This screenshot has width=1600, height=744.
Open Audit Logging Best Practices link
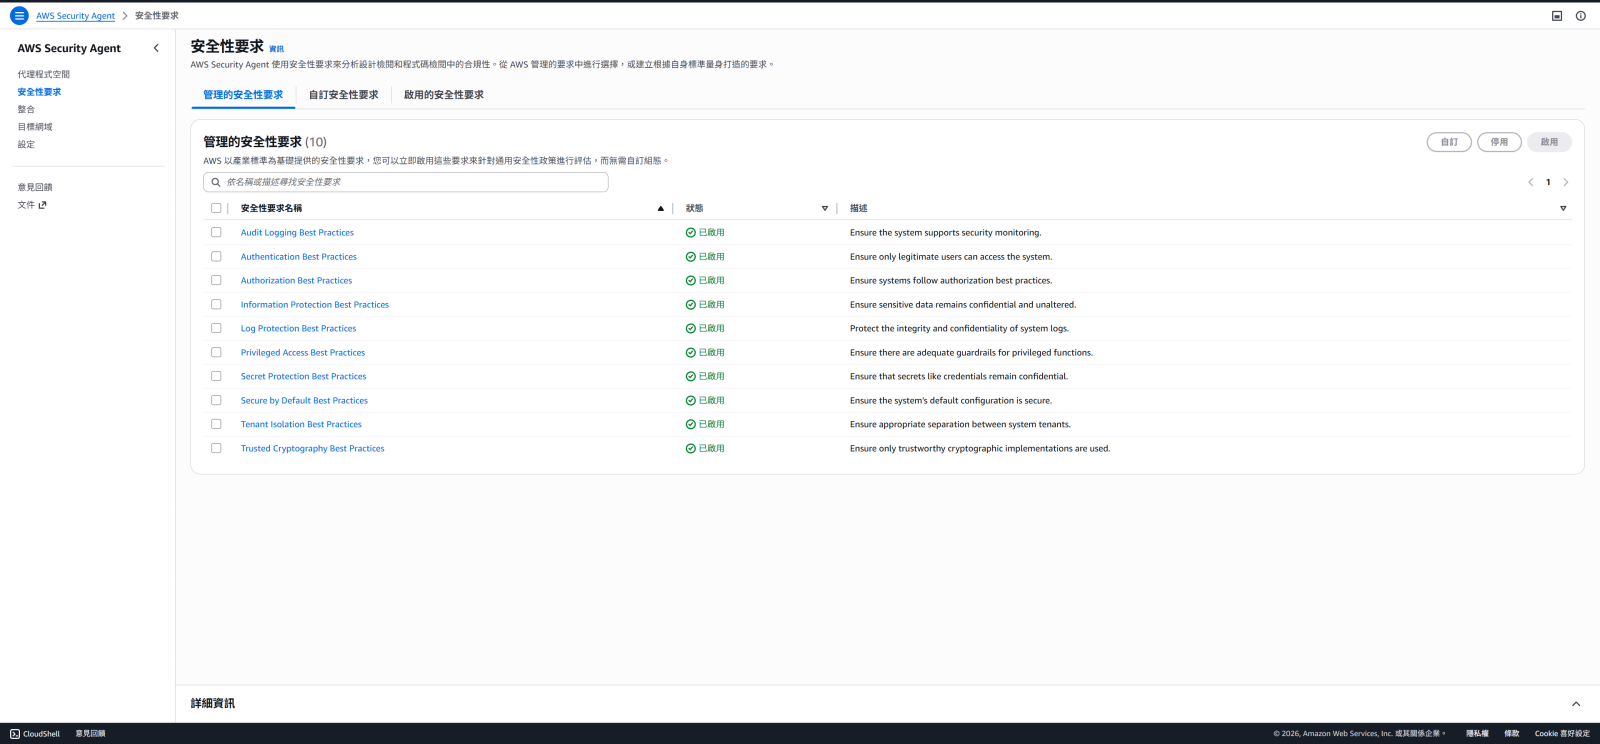point(297,233)
